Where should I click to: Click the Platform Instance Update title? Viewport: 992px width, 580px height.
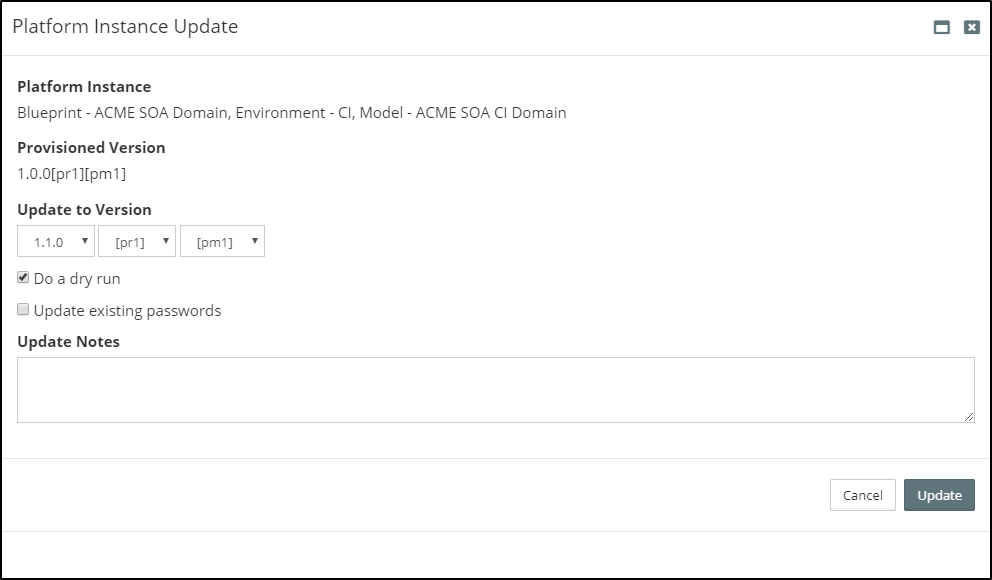(x=125, y=27)
